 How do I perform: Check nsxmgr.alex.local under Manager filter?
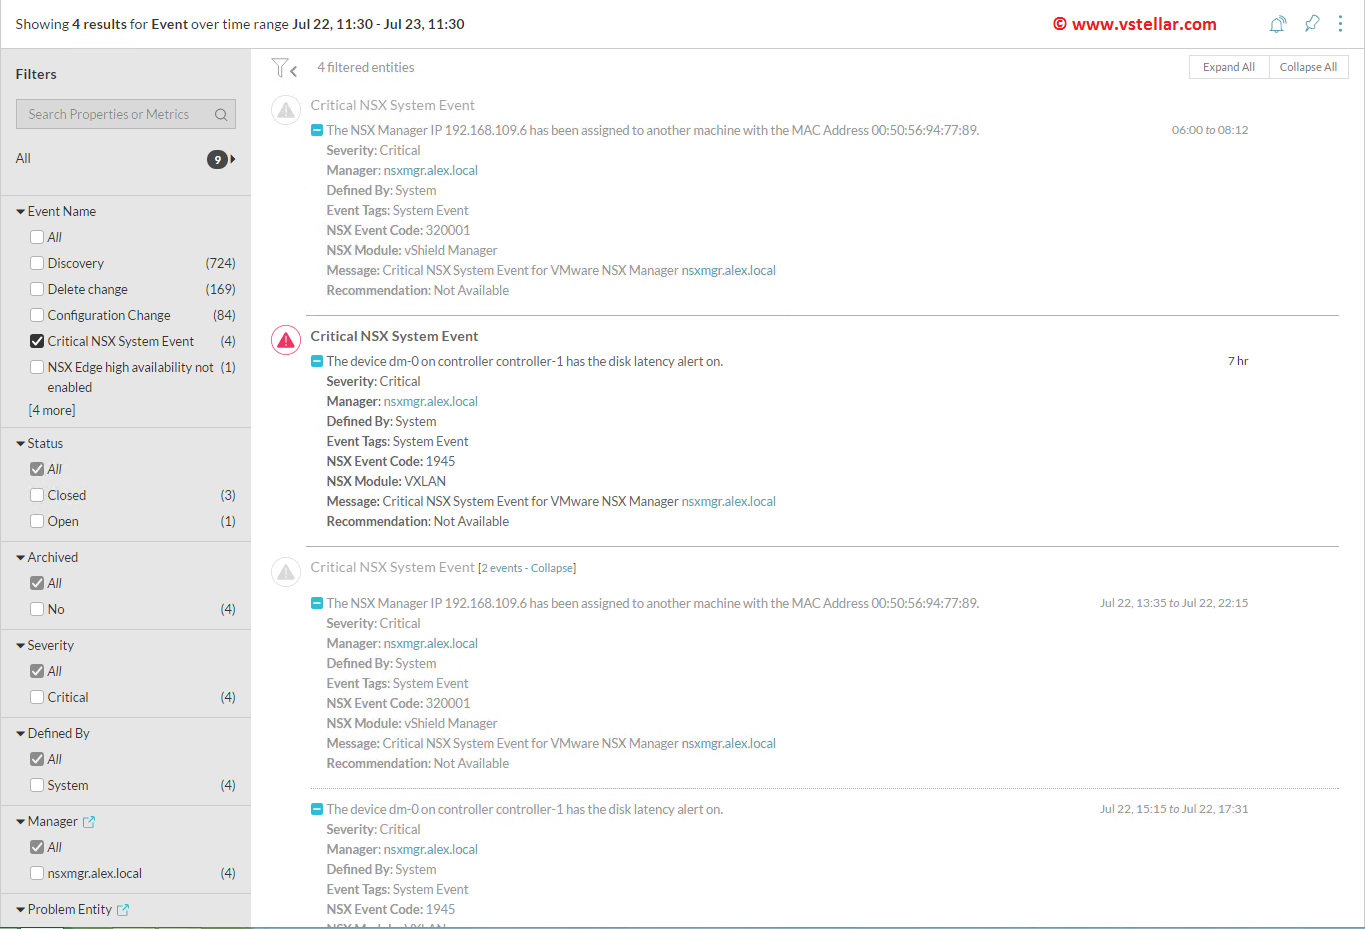(37, 873)
